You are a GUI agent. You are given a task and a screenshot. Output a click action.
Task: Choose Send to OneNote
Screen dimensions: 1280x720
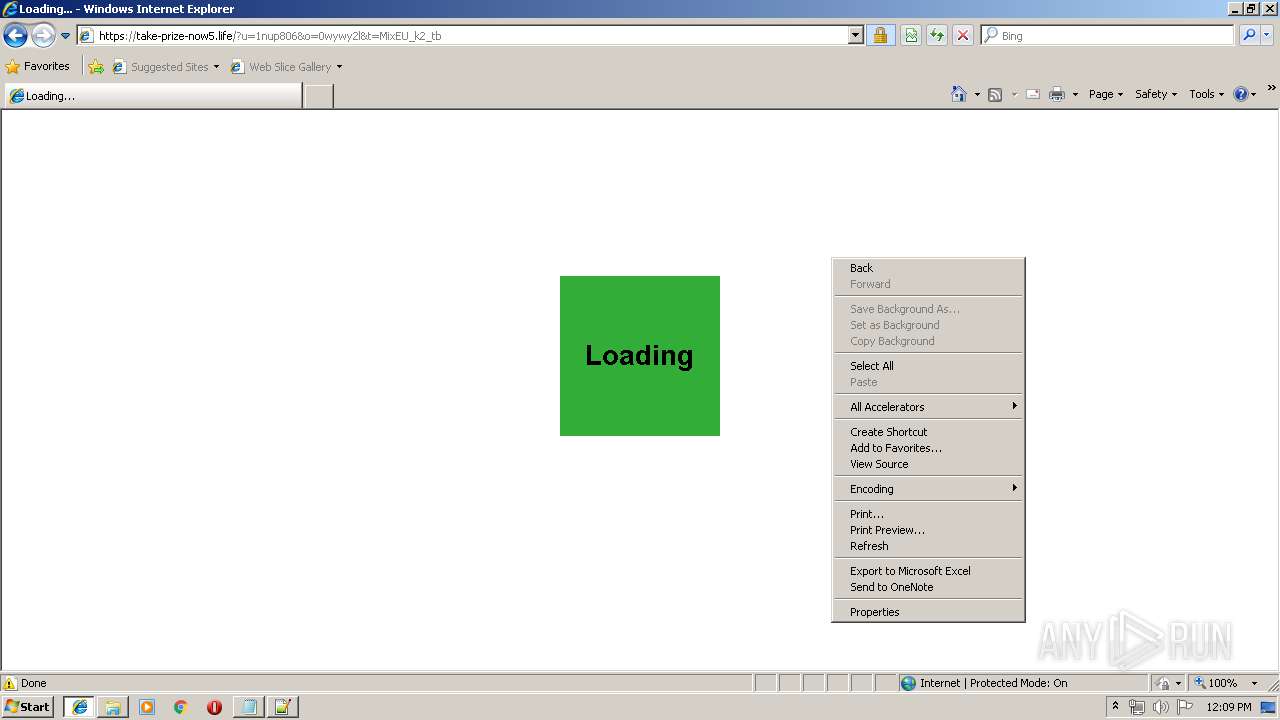tap(928, 587)
